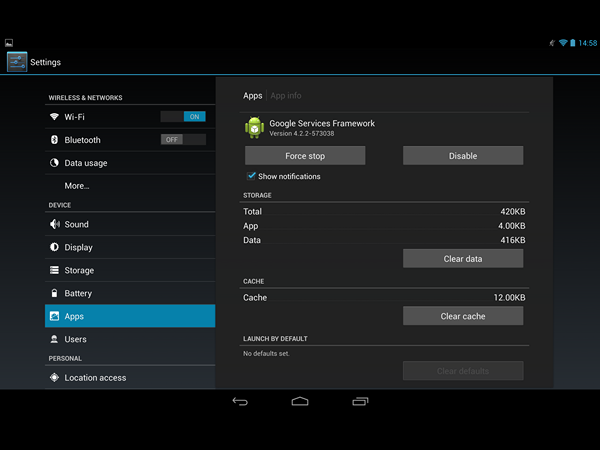Open Display settings
This screenshot has height=450, width=600.
(x=78, y=248)
